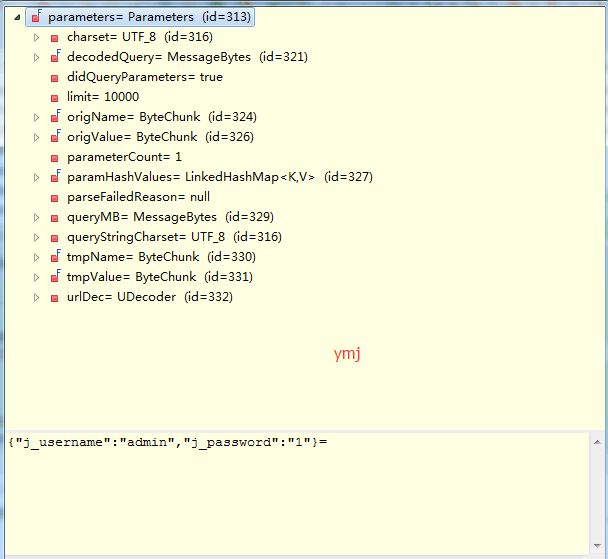The width and height of the screenshot is (608, 559).
Task: Select the origName= ByteChunk (id=324) row
Action: click(x=162, y=117)
